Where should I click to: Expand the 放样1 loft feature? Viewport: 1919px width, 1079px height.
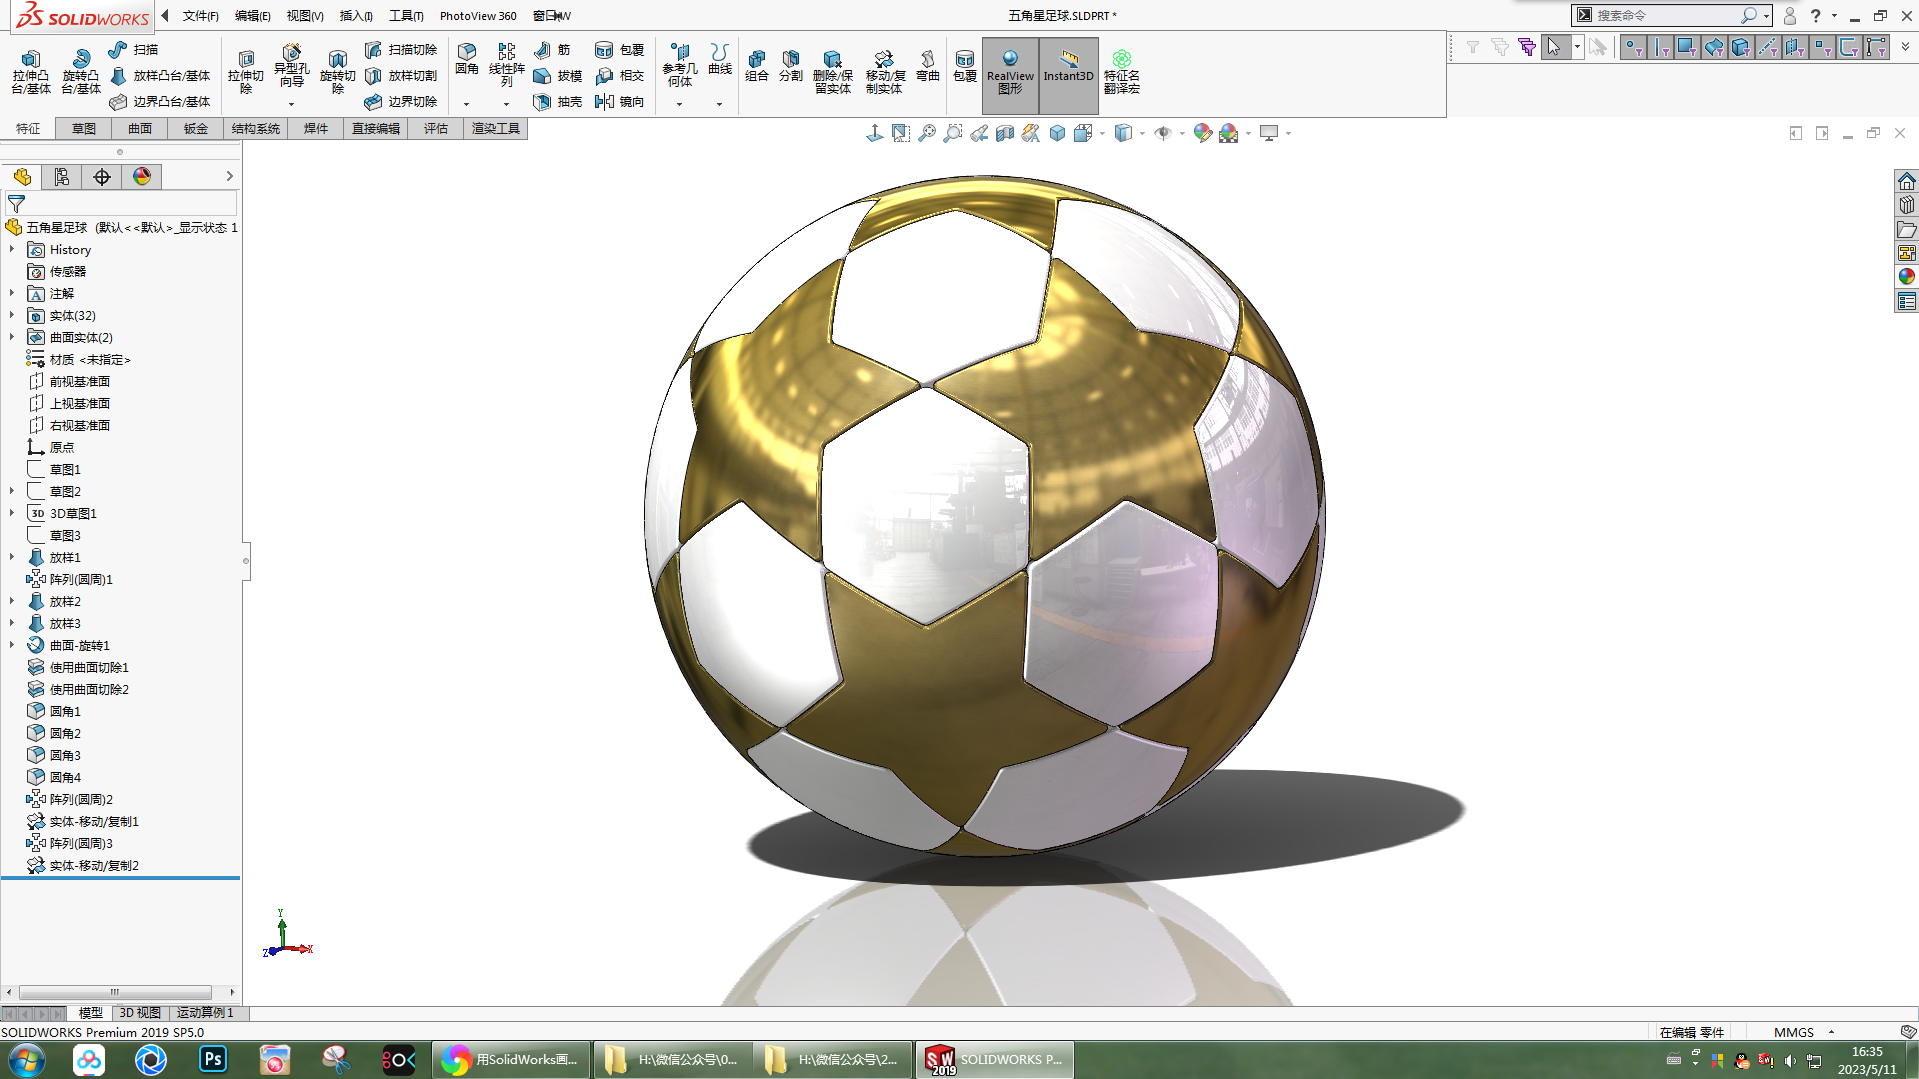coord(12,557)
